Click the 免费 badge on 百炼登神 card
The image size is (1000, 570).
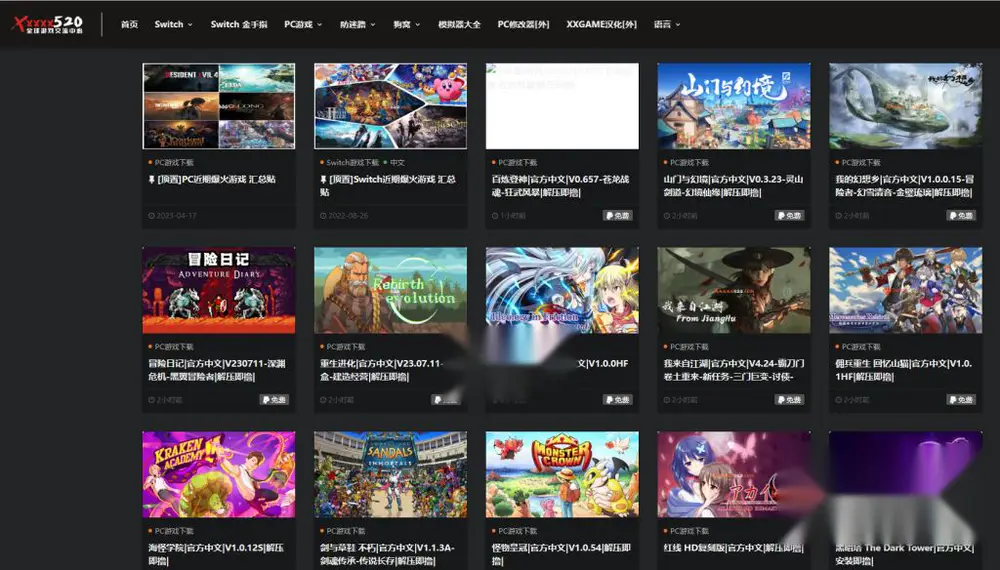617,216
